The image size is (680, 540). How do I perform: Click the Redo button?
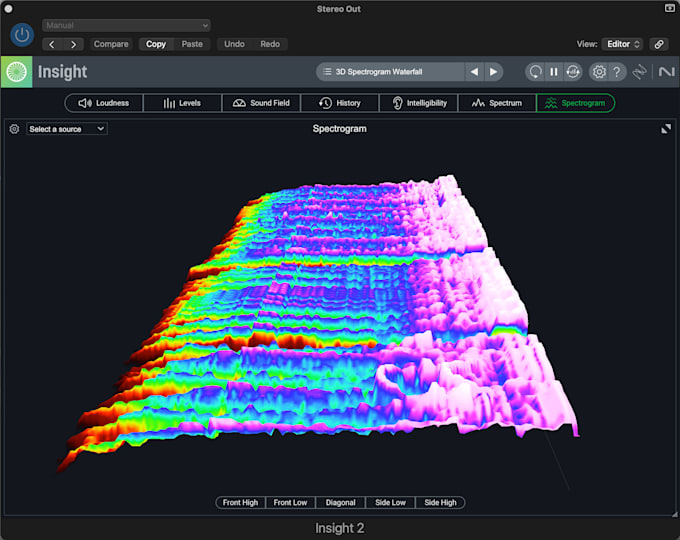pos(270,44)
